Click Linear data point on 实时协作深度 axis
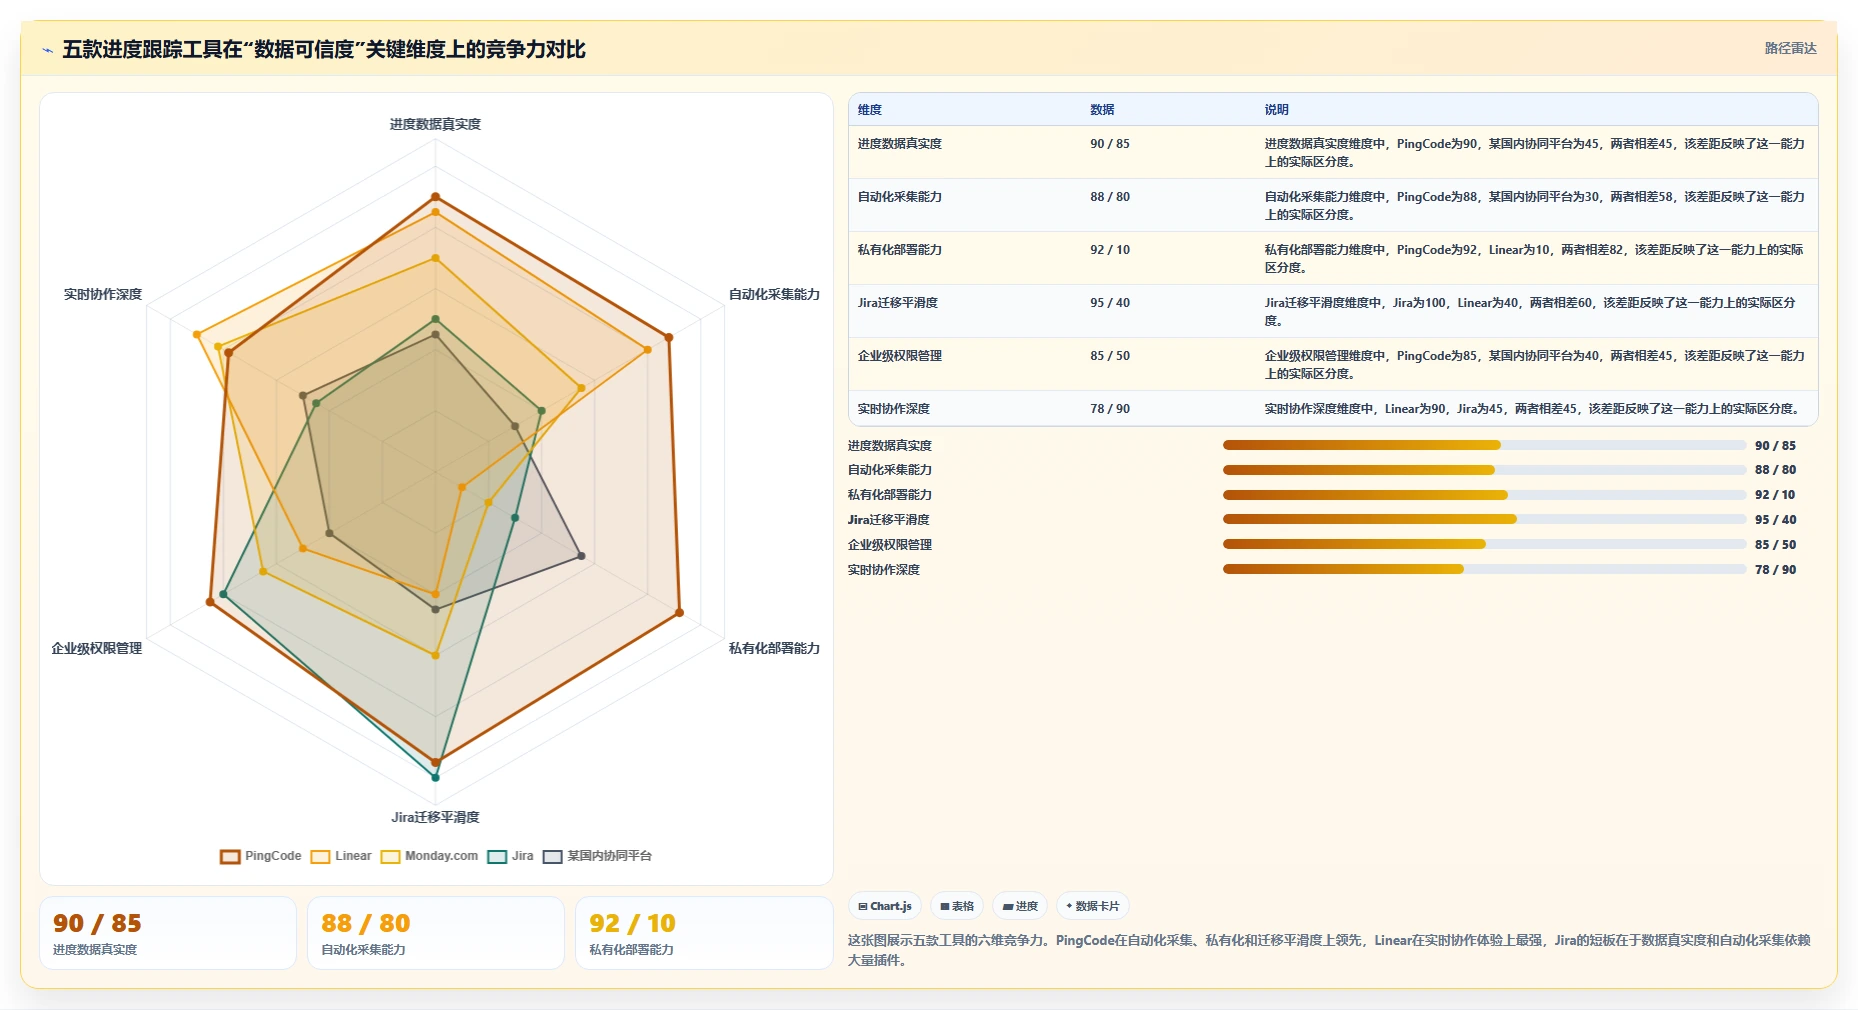 197,334
